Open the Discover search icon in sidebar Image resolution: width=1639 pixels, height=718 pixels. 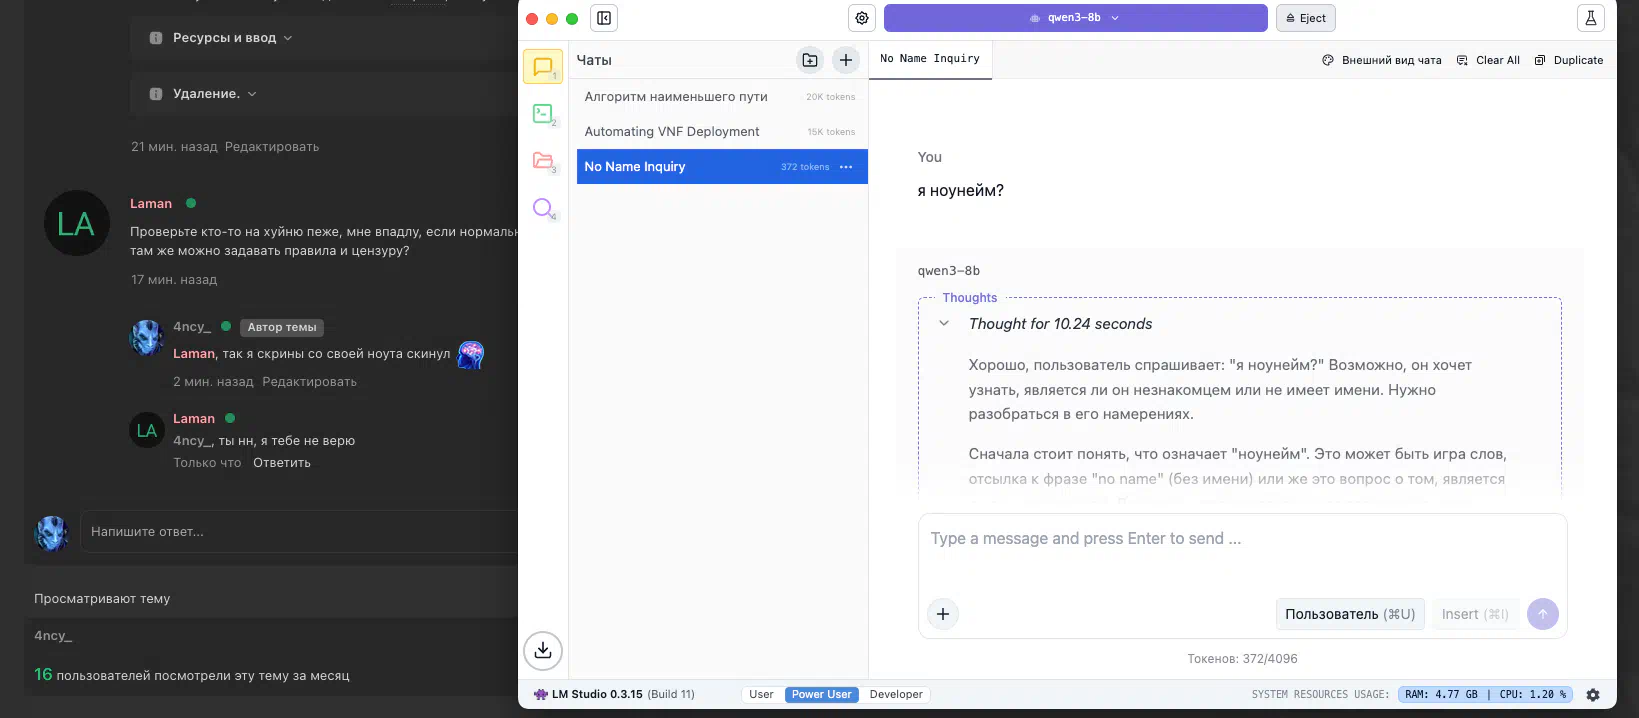point(543,208)
